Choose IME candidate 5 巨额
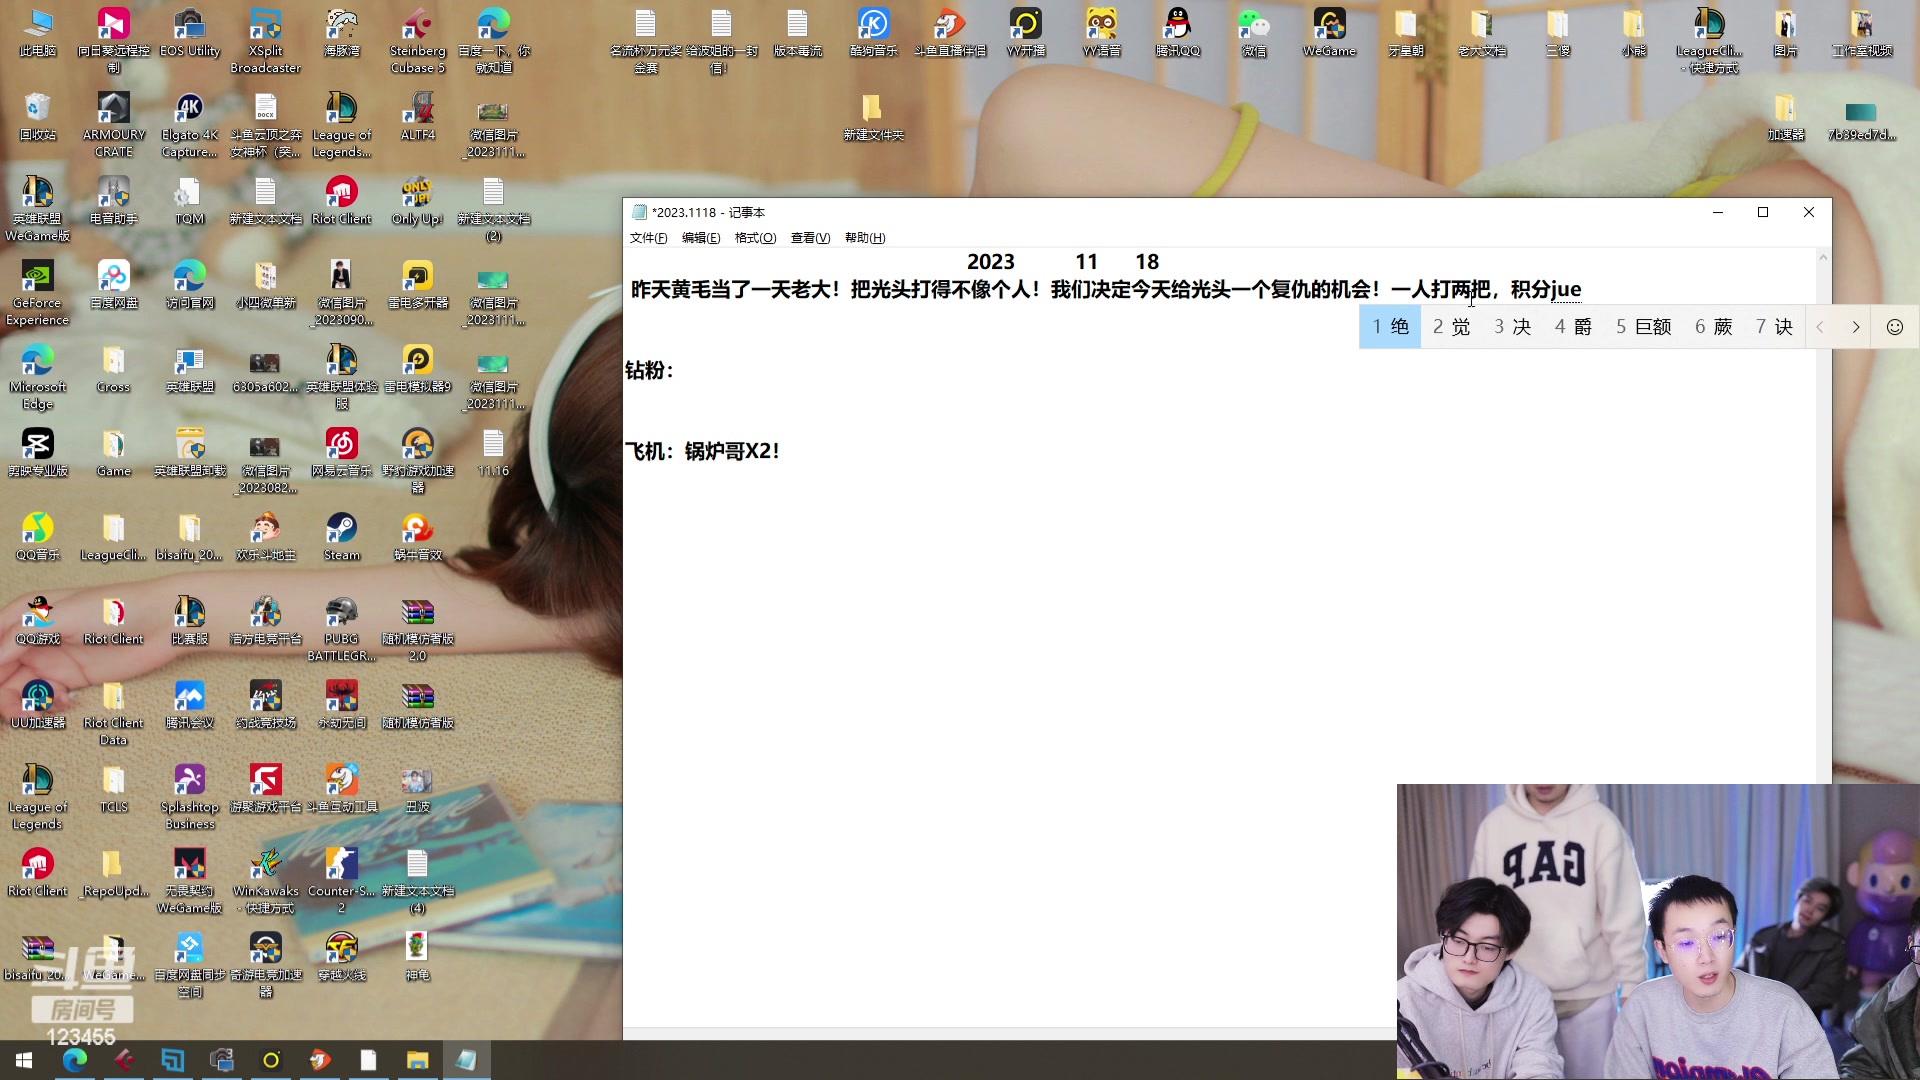 coord(1643,327)
